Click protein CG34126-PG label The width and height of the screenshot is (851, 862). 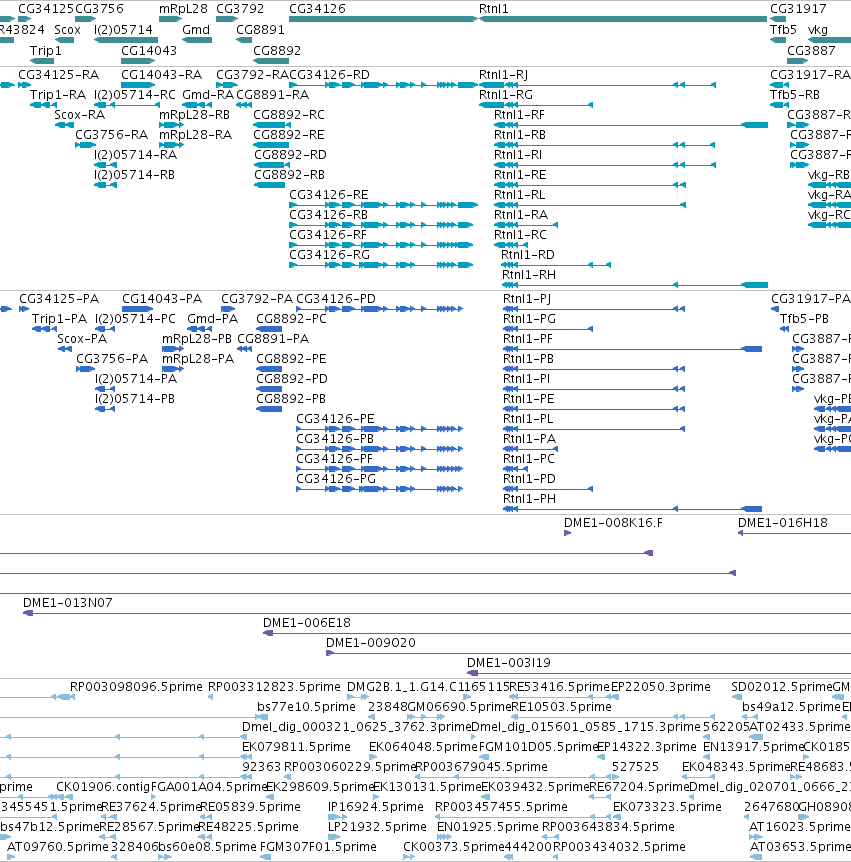(336, 479)
